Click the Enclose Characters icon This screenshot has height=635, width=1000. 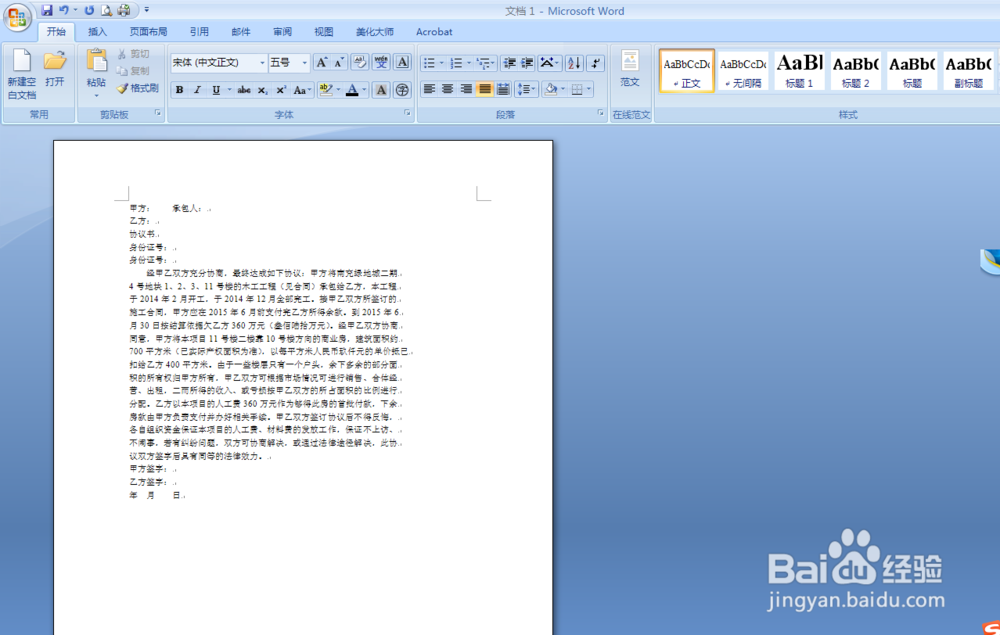click(x=400, y=89)
